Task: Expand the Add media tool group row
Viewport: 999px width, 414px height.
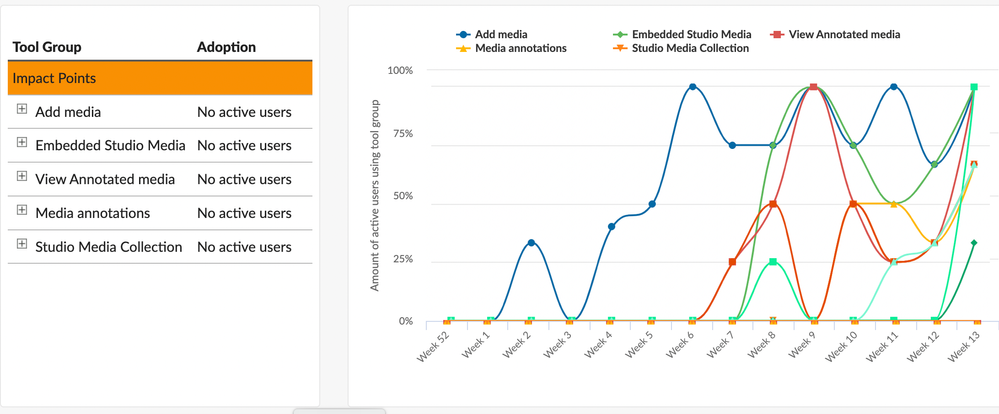Action: [x=22, y=109]
